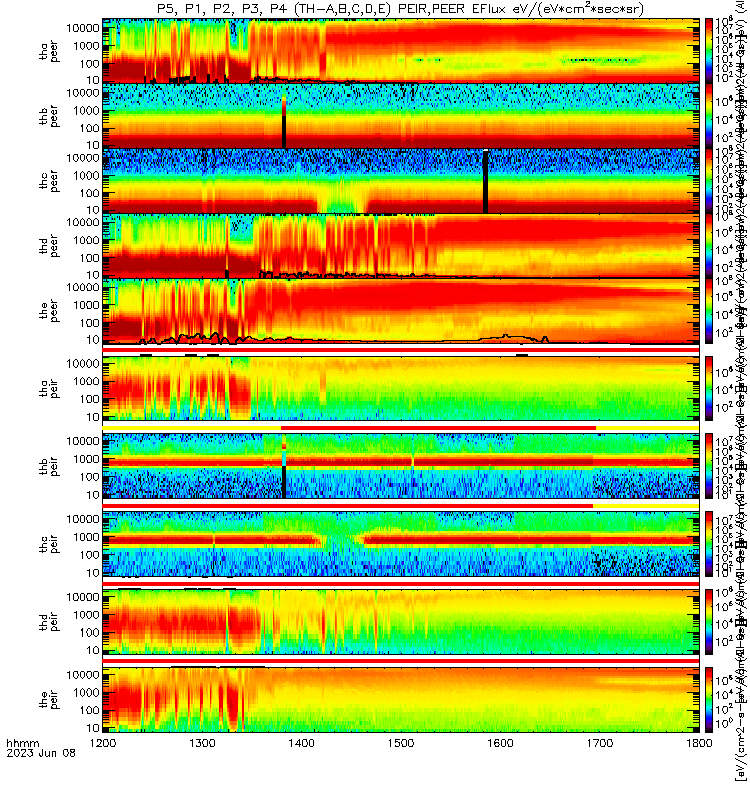Select the 'thb peer' panel label

(x=49, y=116)
